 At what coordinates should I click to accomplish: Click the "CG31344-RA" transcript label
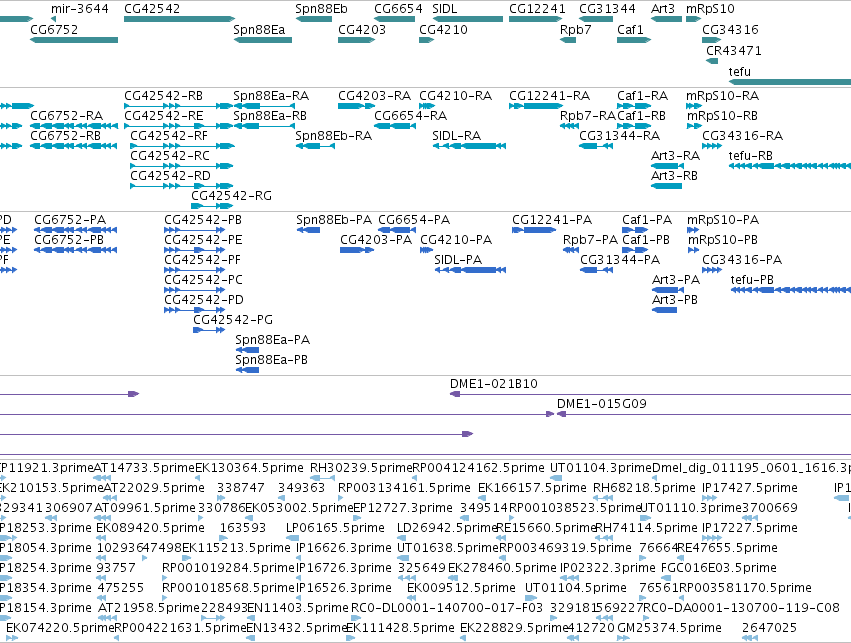pos(620,136)
